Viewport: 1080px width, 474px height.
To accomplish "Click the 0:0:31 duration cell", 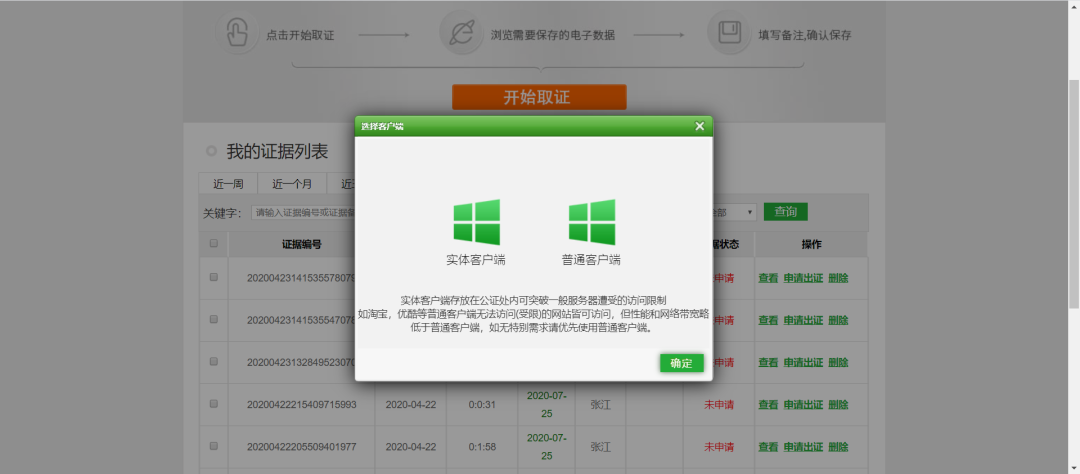I will pos(482,404).
